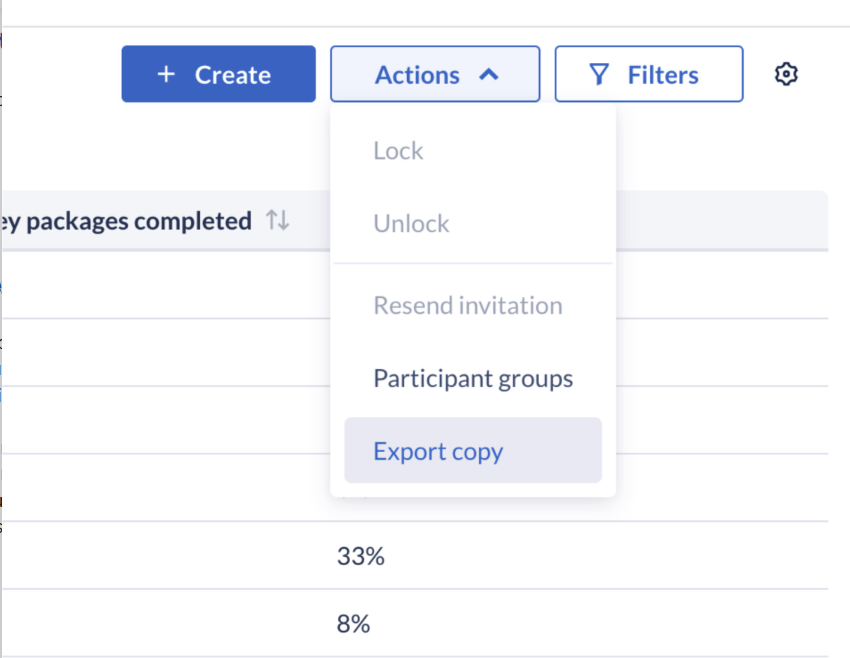Screen dimensions: 850x658
Task: Open the gear settings icon
Action: click(x=785, y=74)
